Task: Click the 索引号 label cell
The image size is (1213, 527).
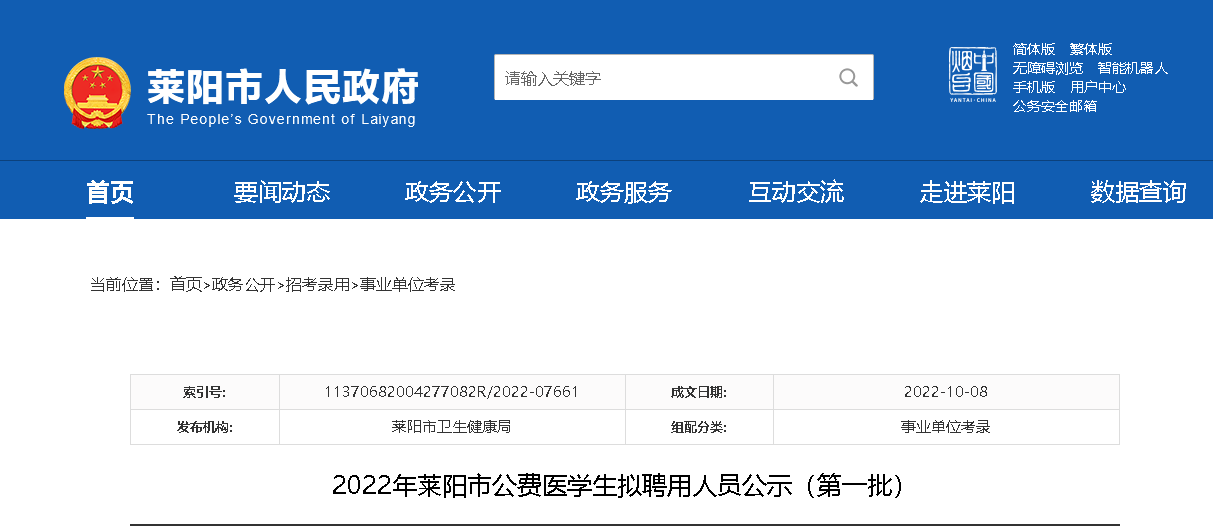Action: pos(204,392)
